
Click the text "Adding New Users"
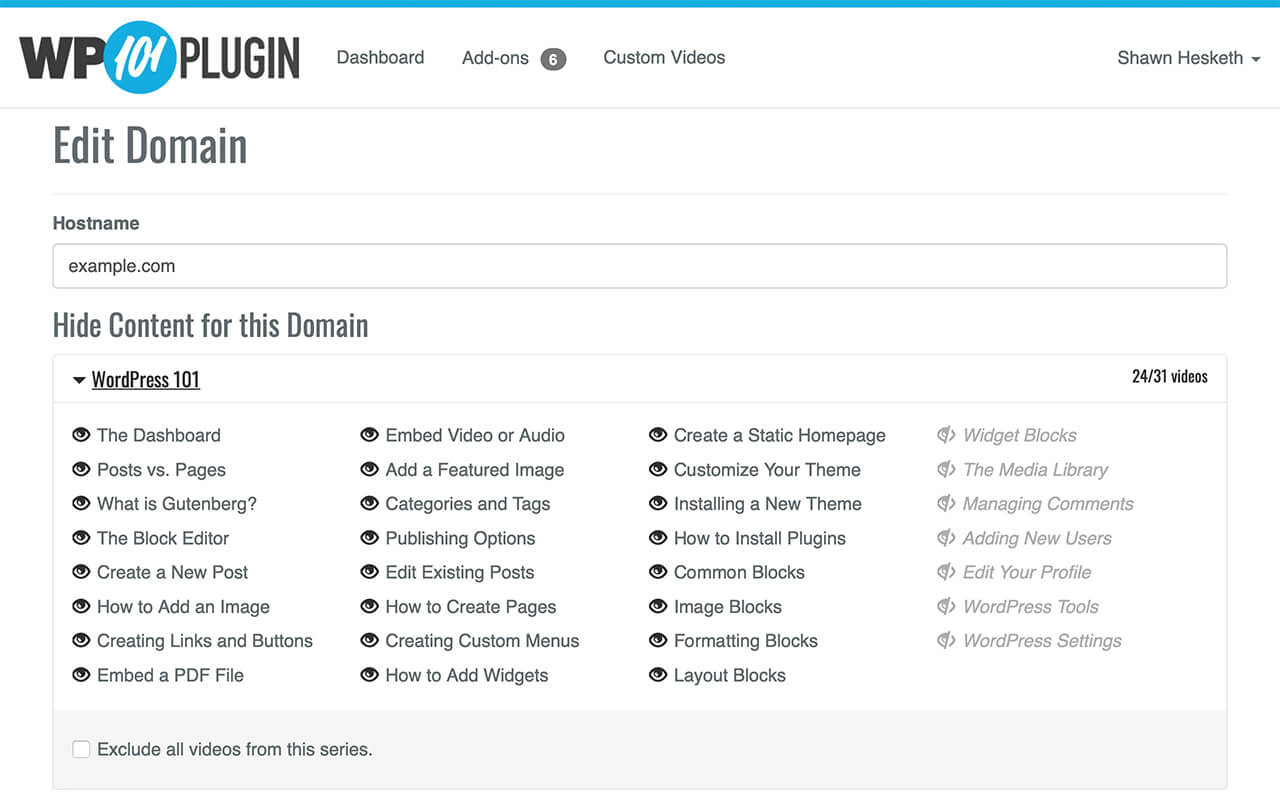(x=1037, y=538)
